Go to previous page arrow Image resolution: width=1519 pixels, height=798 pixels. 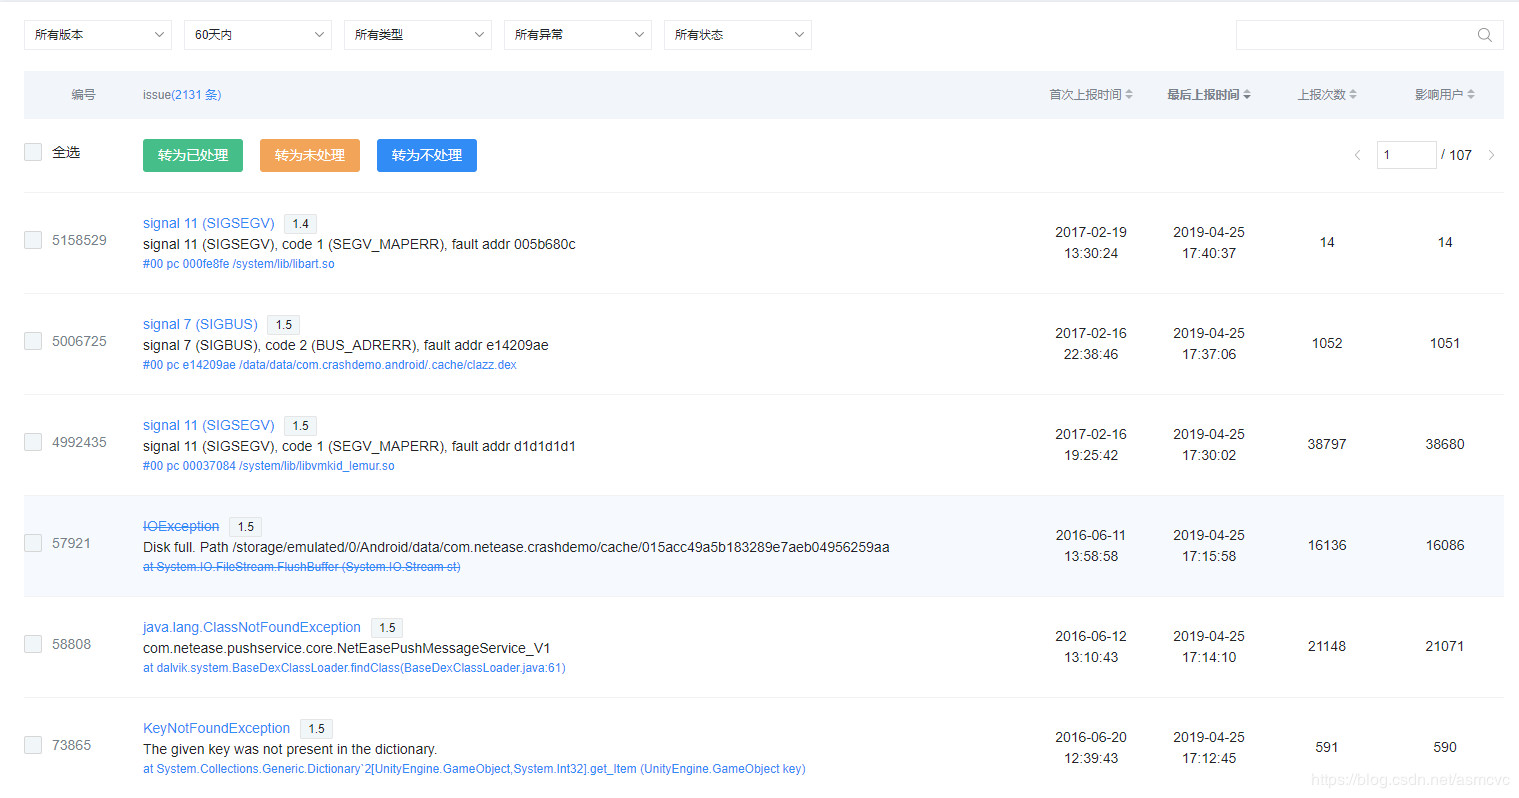tap(1357, 155)
